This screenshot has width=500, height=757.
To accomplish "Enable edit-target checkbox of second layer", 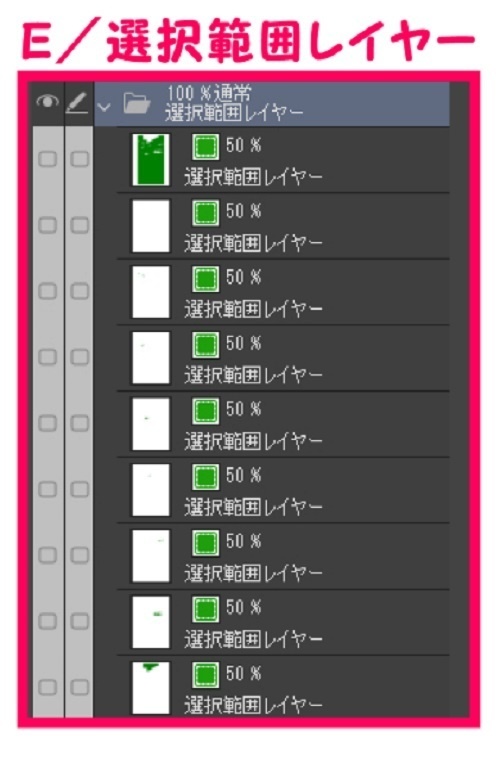I will (x=80, y=225).
